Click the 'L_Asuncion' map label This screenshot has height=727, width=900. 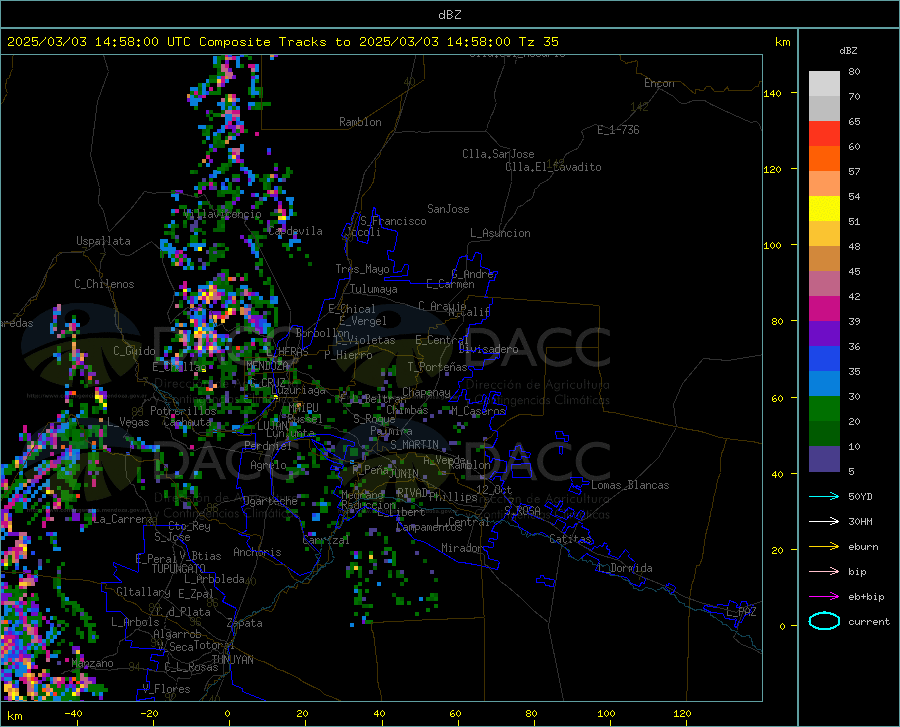pos(500,233)
